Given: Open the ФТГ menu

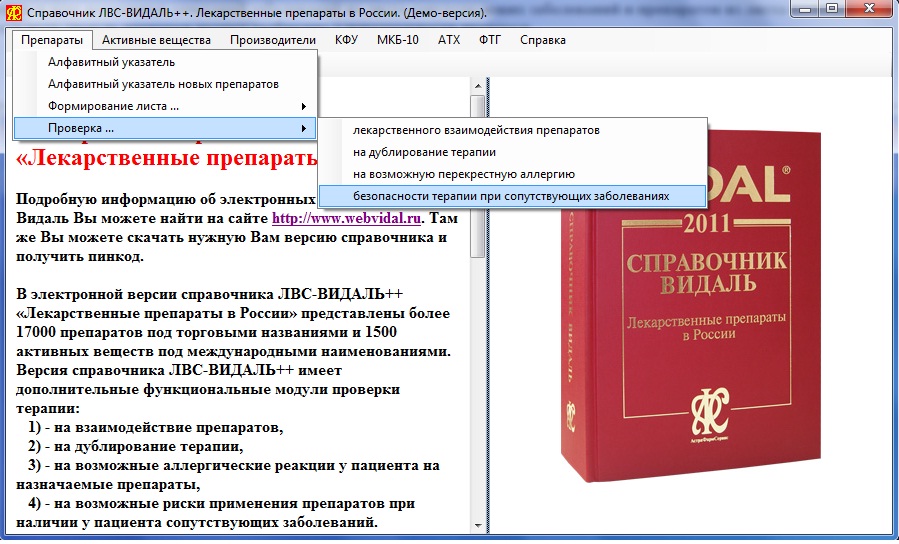Looking at the screenshot, I should coord(490,40).
